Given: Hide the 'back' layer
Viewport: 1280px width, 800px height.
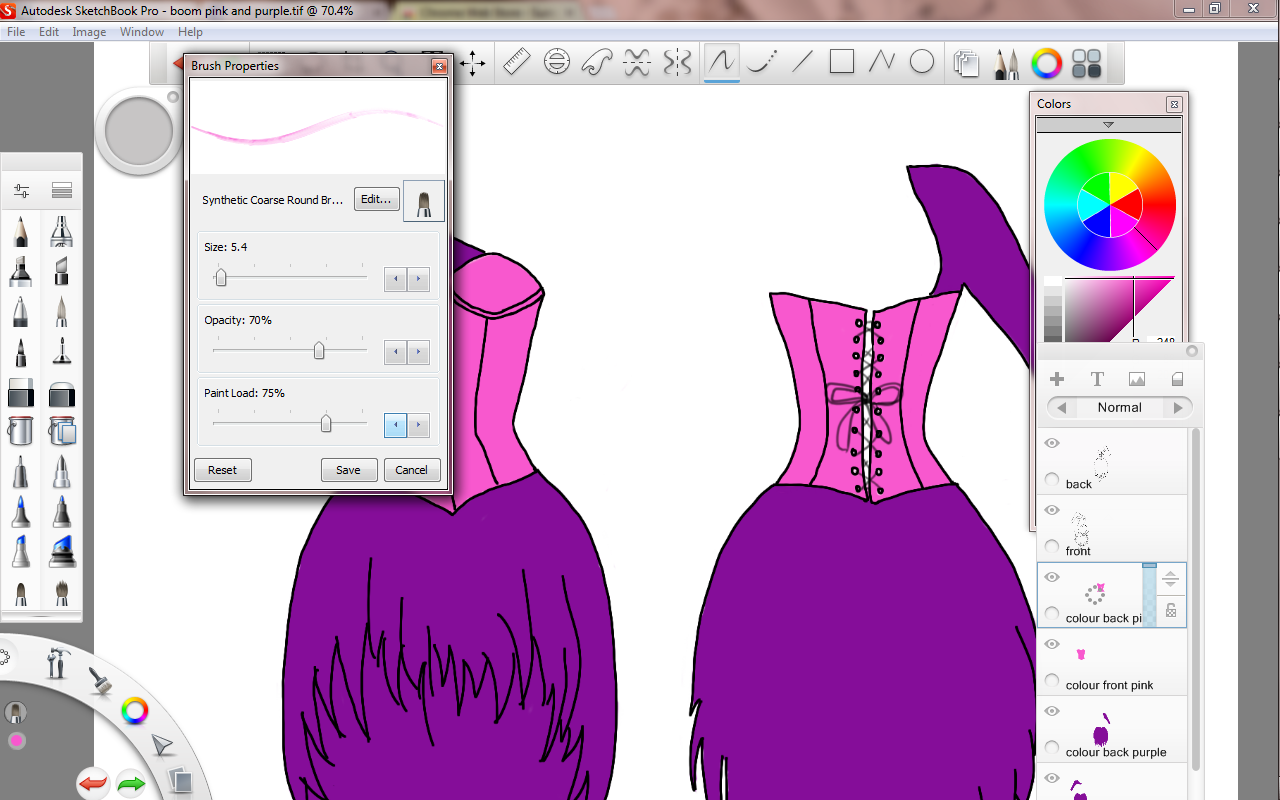Looking at the screenshot, I should click(x=1052, y=443).
